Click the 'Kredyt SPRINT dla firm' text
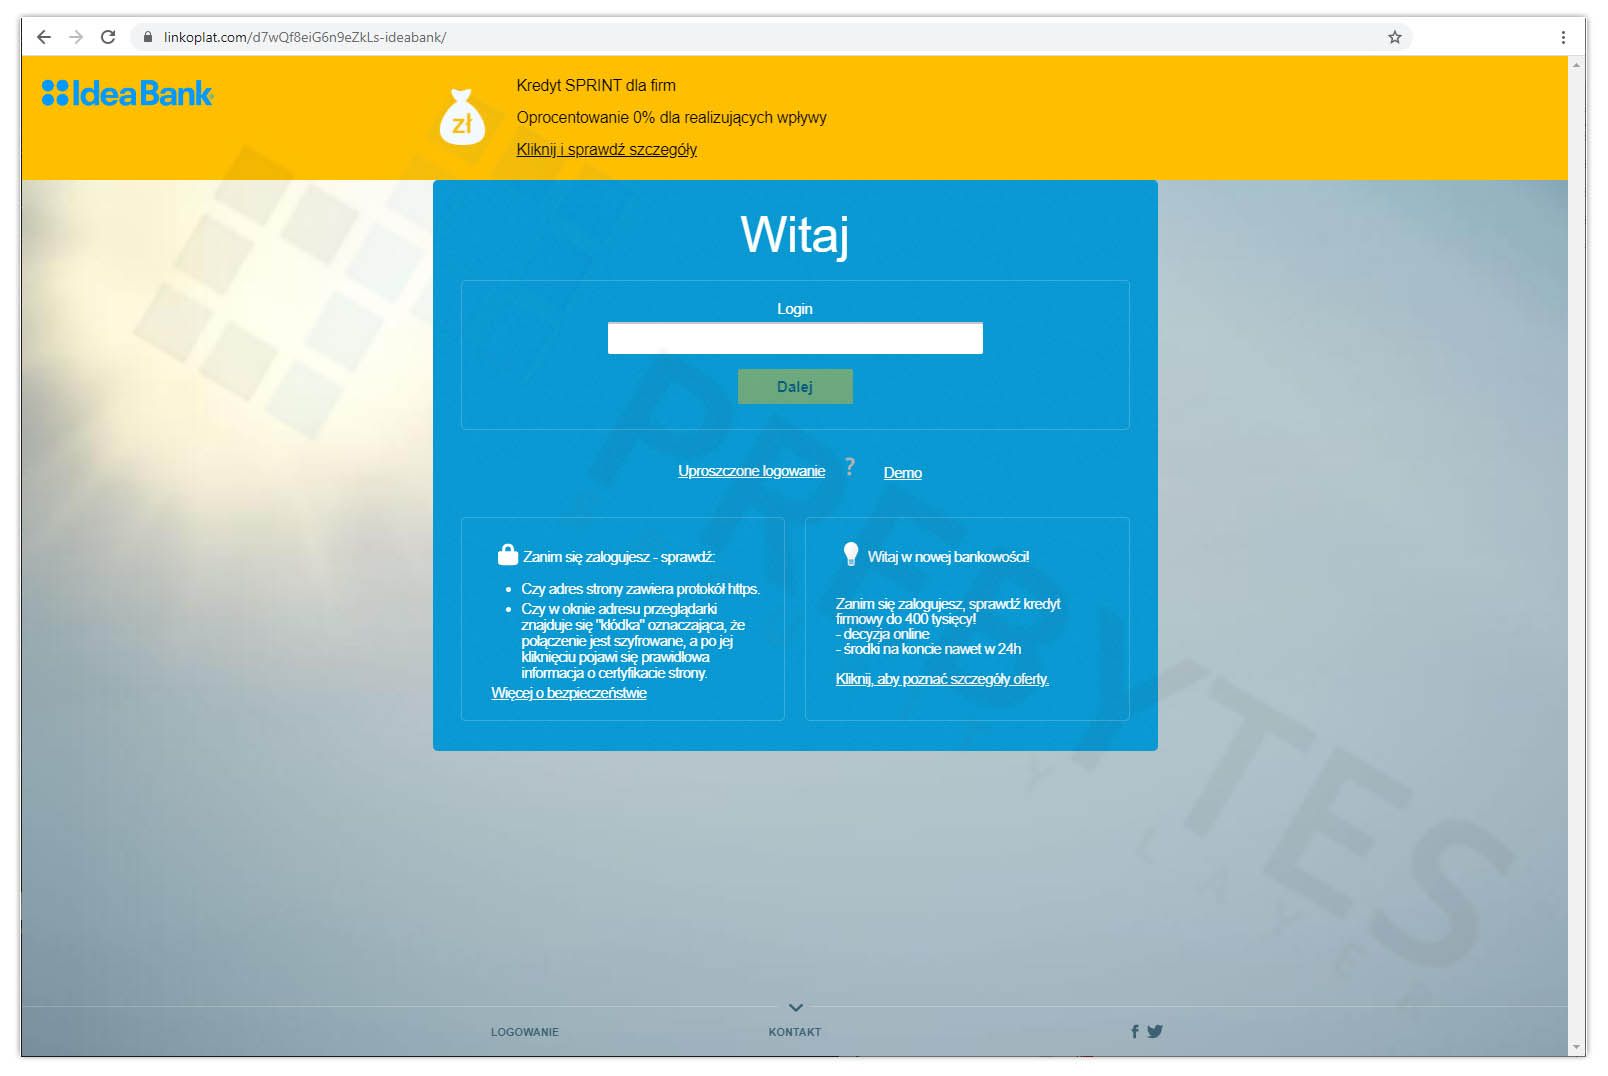This screenshot has width=1608, height=1076. pyautogui.click(x=596, y=85)
